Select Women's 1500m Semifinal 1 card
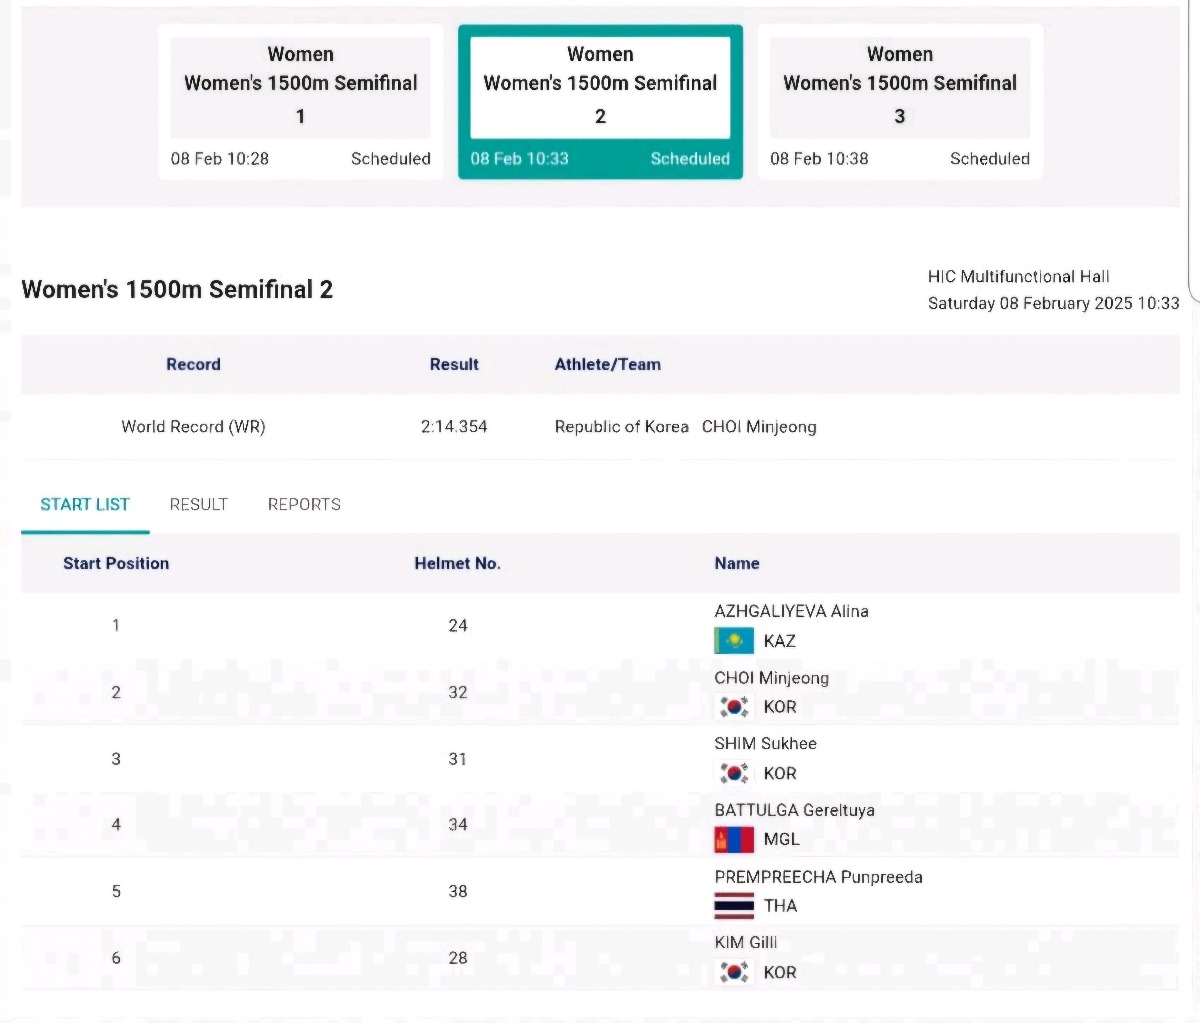This screenshot has height=1023, width=1200. click(300, 102)
